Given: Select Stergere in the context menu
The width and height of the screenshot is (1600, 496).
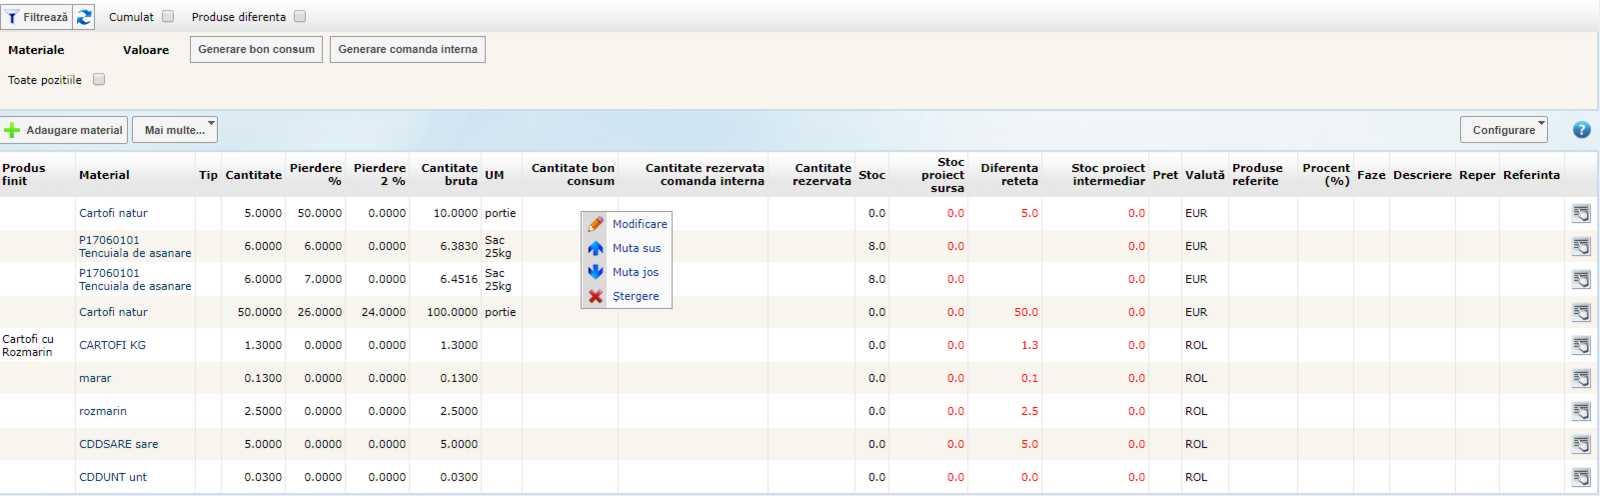Looking at the screenshot, I should click(x=635, y=296).
